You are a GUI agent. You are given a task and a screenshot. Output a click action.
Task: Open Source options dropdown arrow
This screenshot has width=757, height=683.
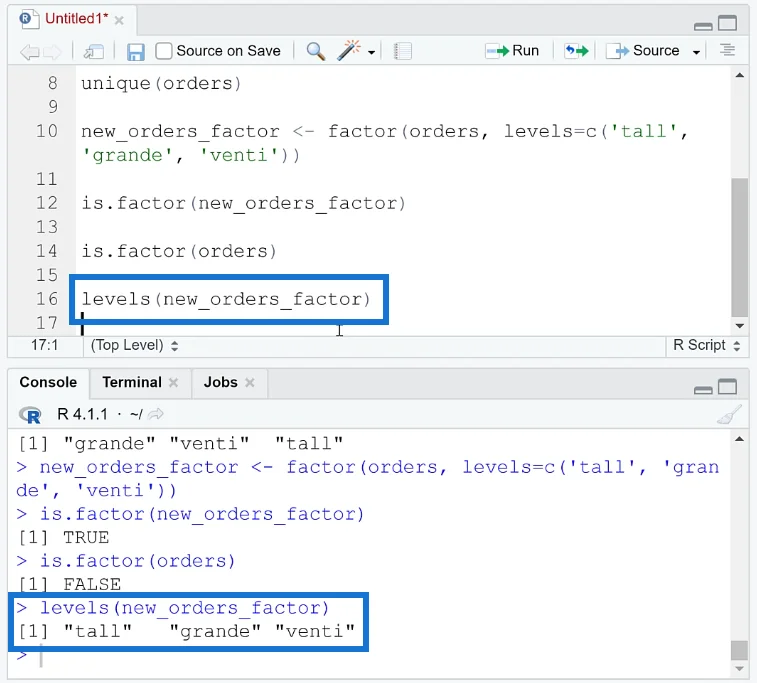pos(696,52)
